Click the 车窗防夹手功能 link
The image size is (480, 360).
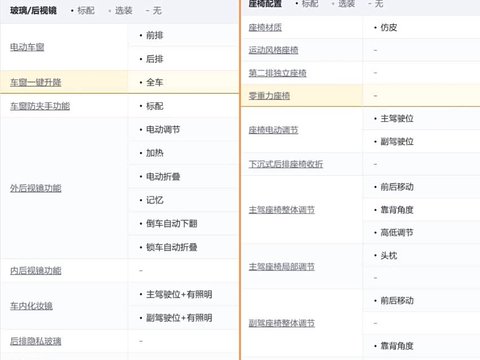point(40,106)
